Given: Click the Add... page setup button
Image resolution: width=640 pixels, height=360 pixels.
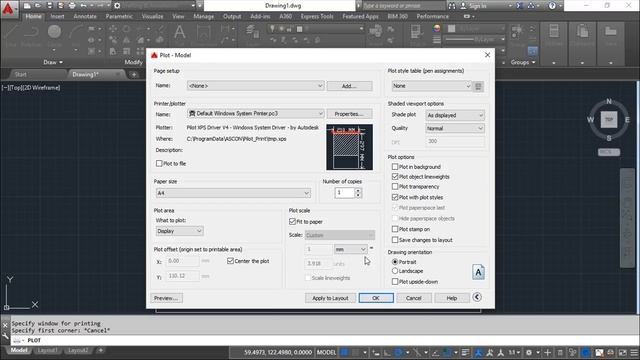Looking at the screenshot, I should pos(349,86).
